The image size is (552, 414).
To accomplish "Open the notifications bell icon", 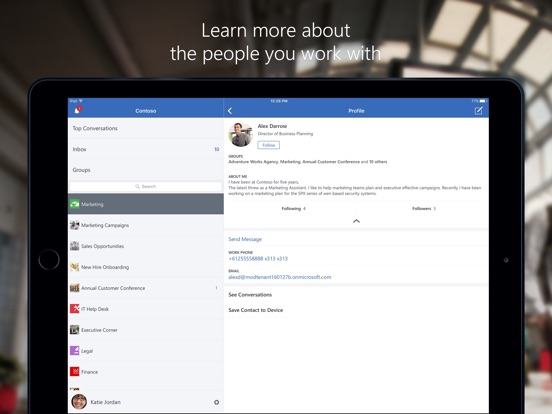I will pyautogui.click(x=77, y=111).
